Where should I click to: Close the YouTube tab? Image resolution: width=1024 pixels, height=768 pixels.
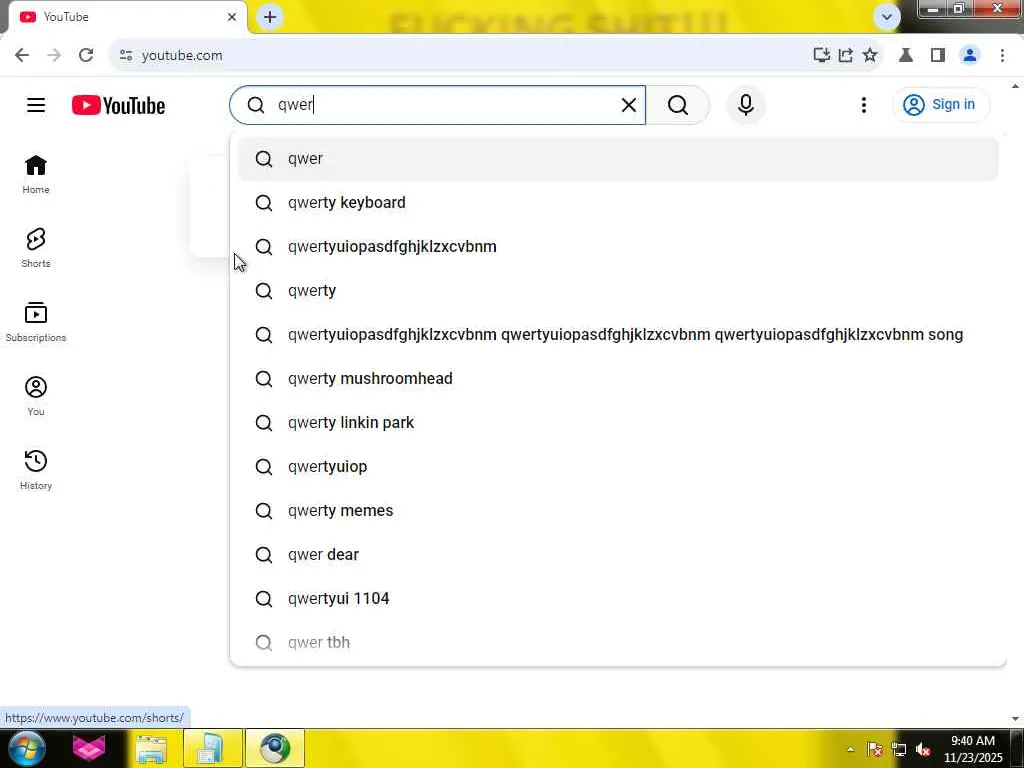coord(232,17)
